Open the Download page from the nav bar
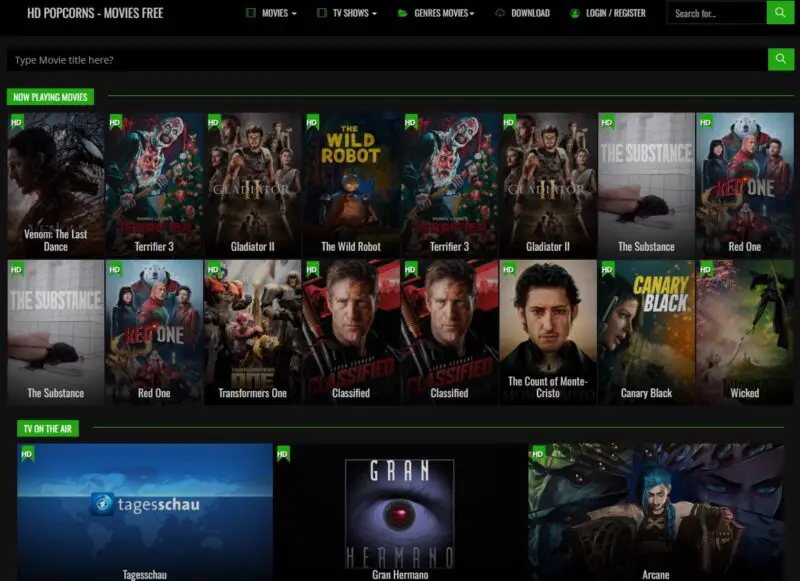Viewport: 800px width, 581px height. [530, 14]
